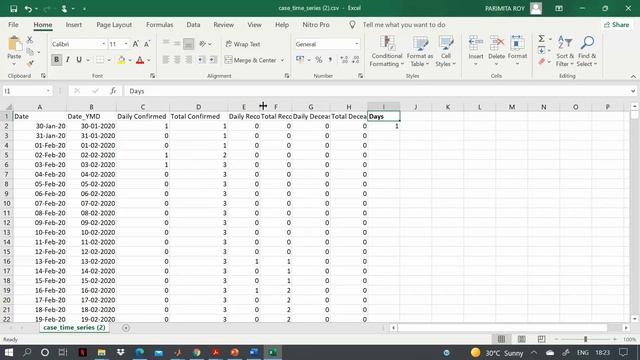The width and height of the screenshot is (640, 360).
Task: Open Ribbon Display Options in the title bar
Action: (x=559, y=8)
